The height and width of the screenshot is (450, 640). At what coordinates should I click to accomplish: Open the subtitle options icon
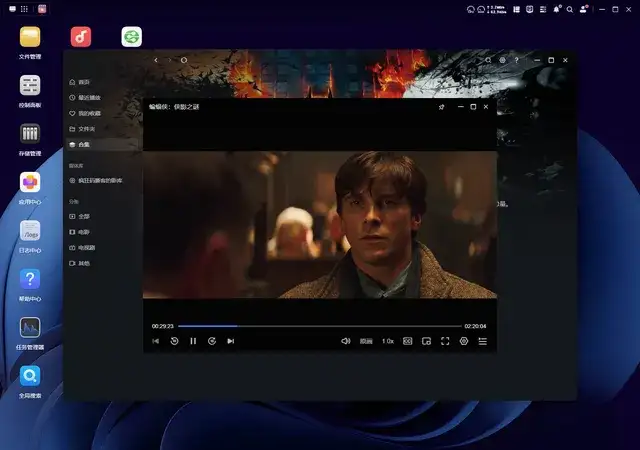point(407,341)
